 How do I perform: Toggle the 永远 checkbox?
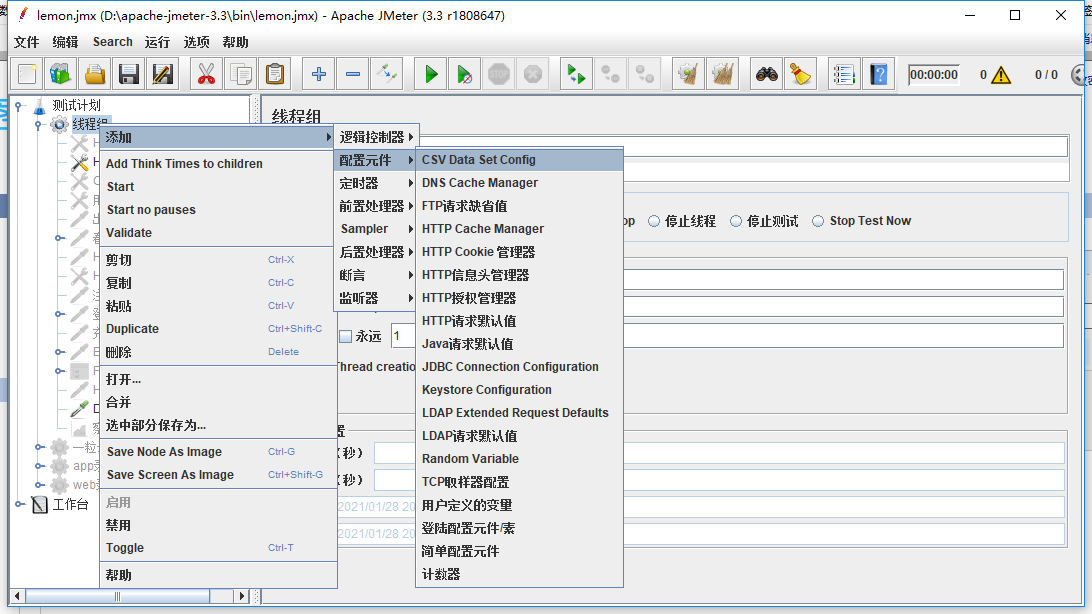(x=345, y=336)
